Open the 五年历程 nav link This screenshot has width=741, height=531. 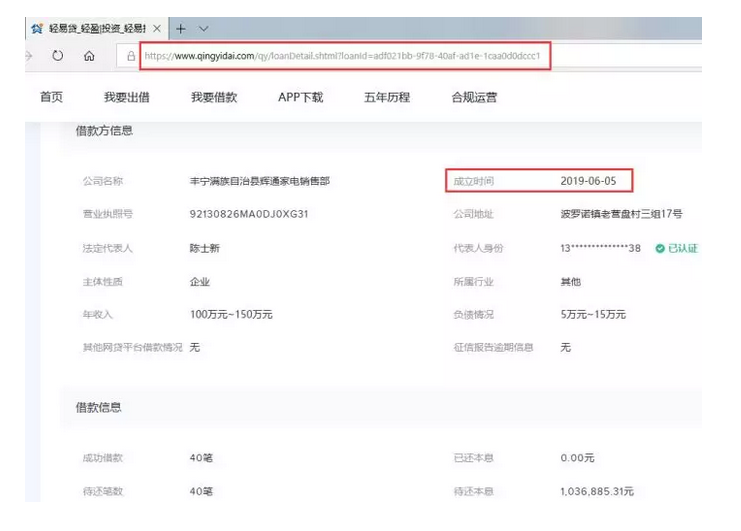click(387, 97)
